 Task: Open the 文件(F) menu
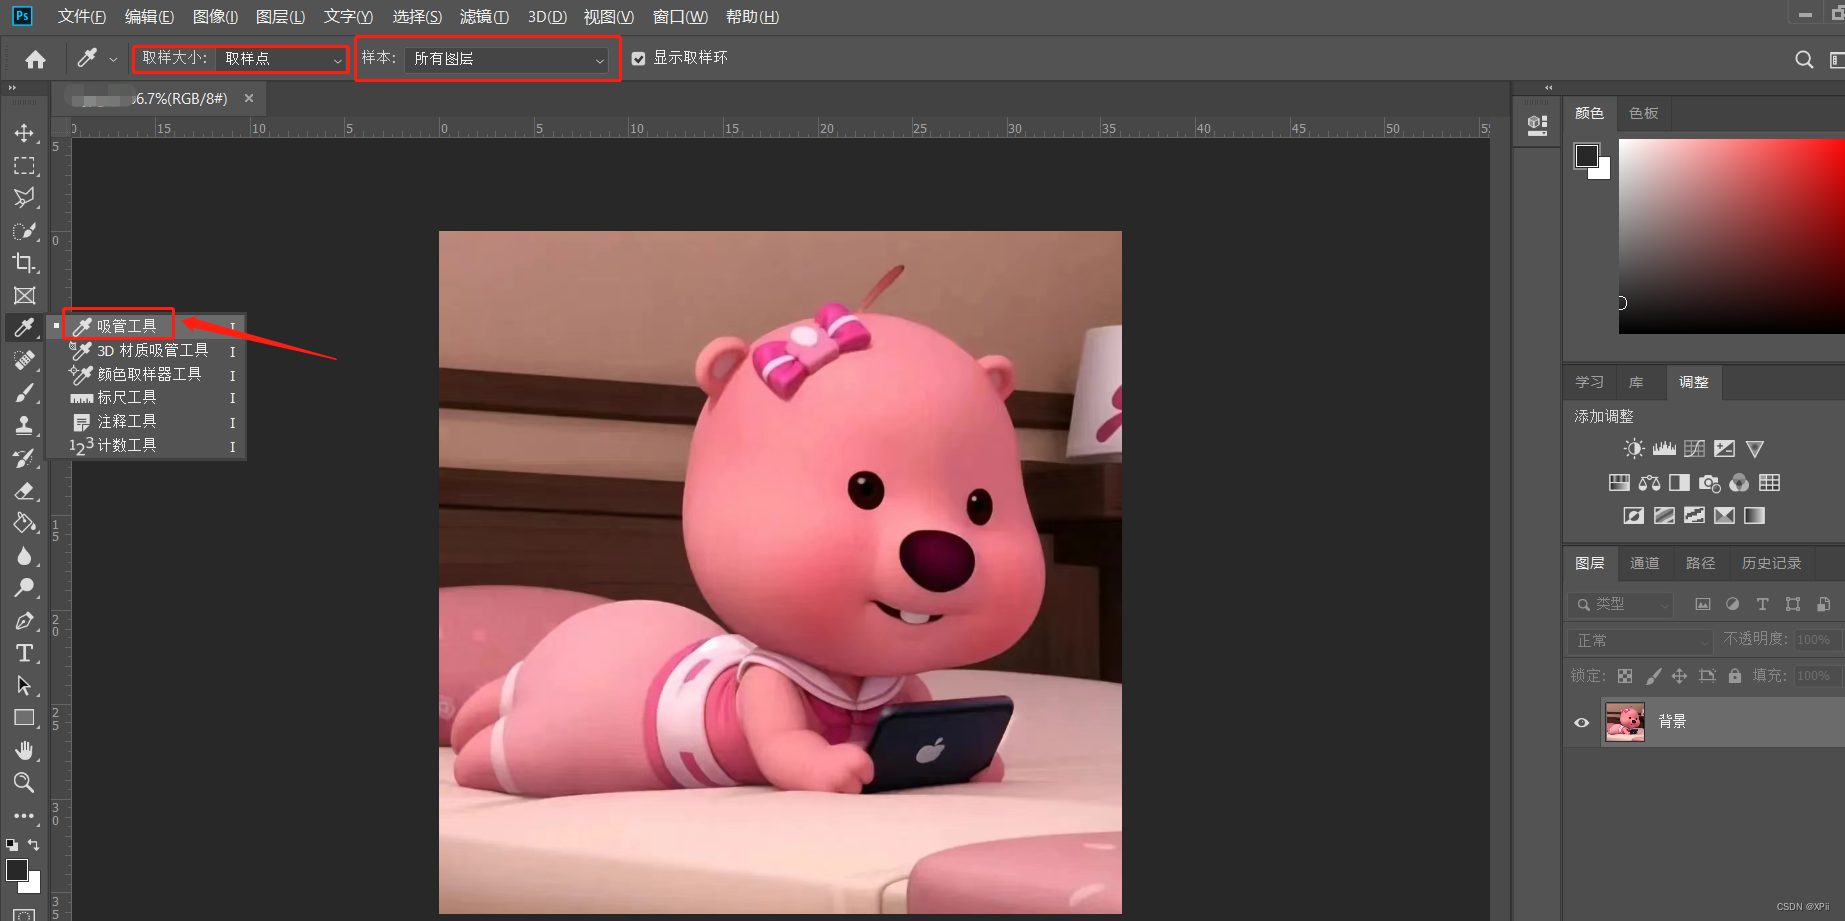[x=81, y=17]
